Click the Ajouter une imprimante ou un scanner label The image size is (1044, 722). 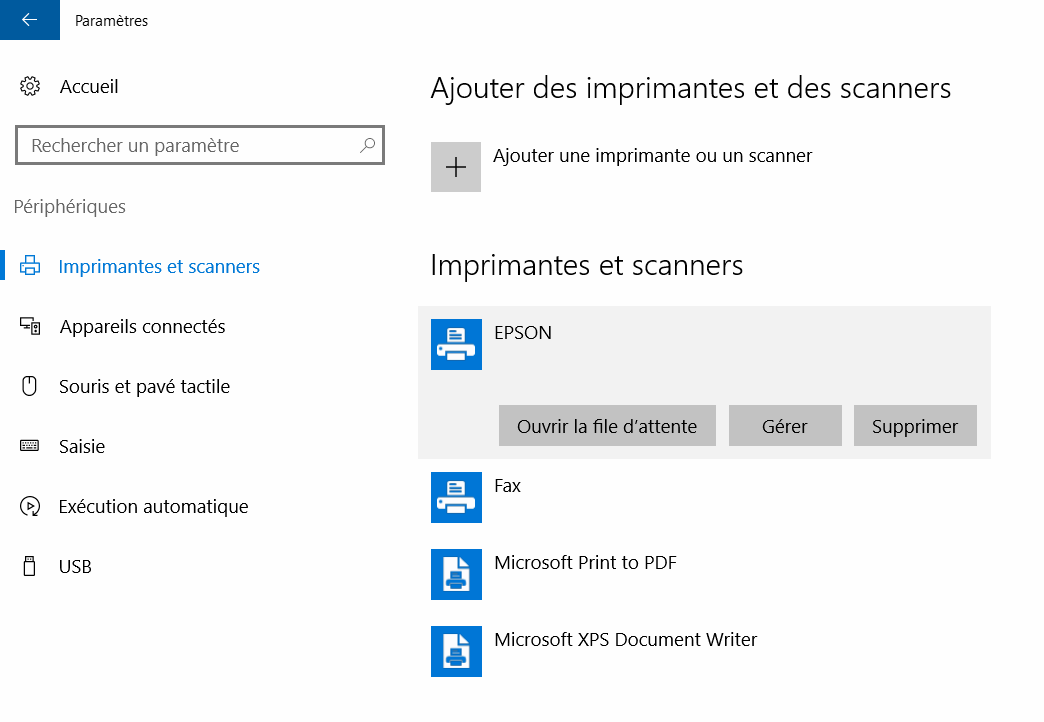point(652,156)
